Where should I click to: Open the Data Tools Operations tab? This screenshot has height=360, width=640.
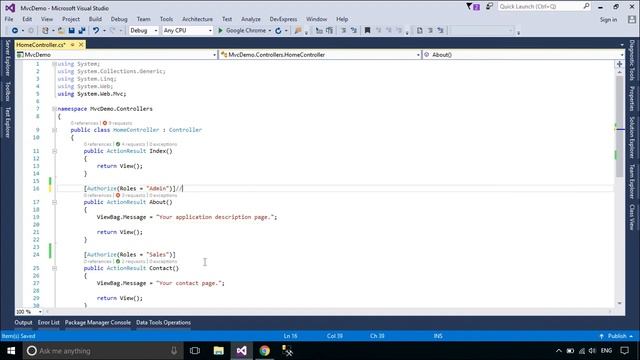163,322
